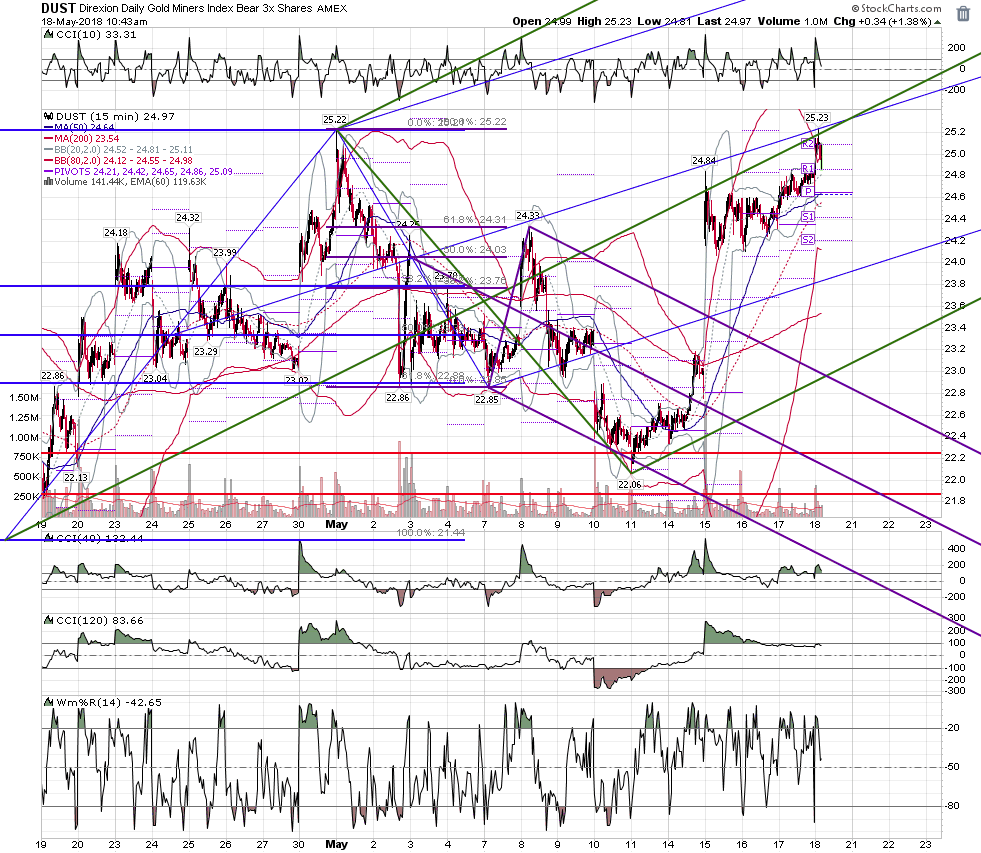Screen dimensions: 981x853
Task: Click the 23.04 price label
Action: [x=155, y=379]
